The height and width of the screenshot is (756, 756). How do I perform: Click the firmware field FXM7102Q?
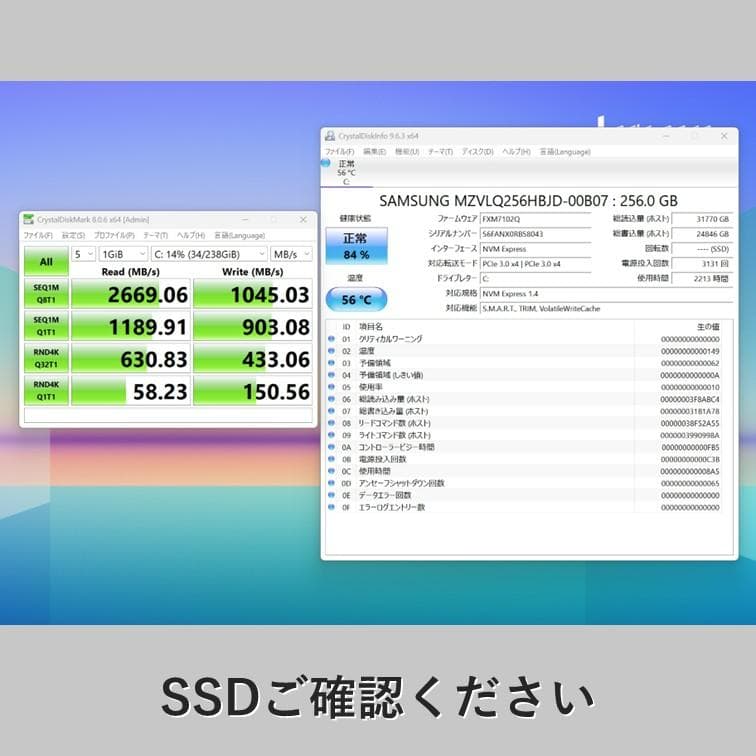pyautogui.click(x=536, y=219)
